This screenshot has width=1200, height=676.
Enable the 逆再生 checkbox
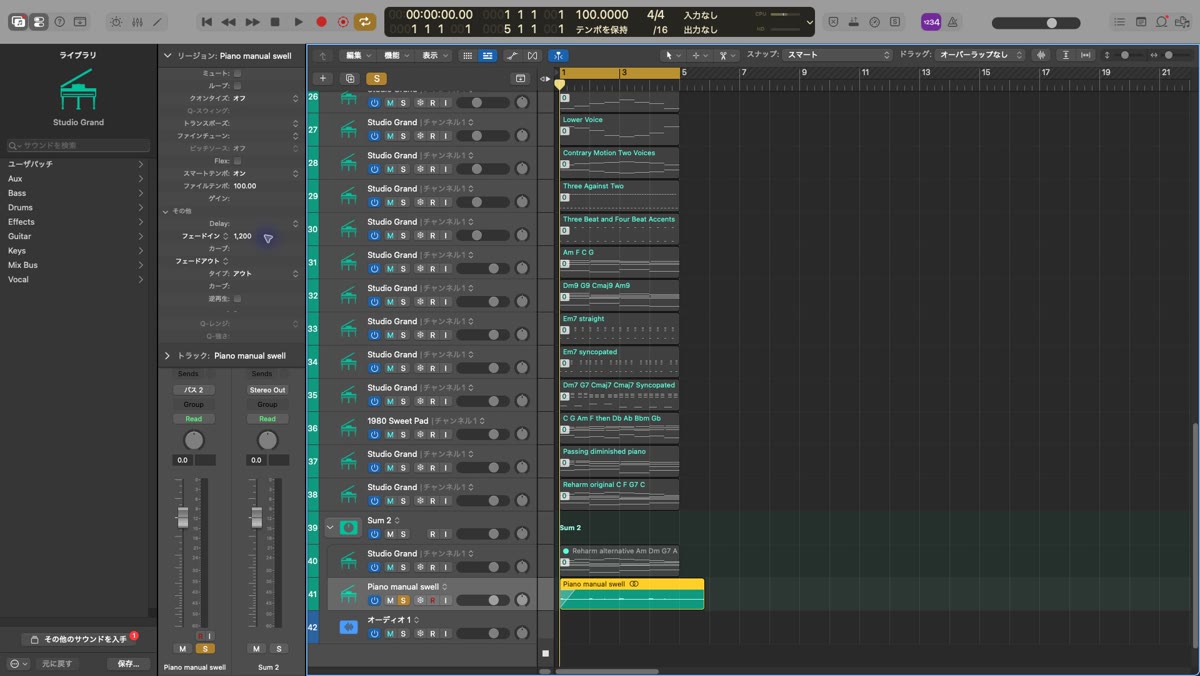tap(237, 298)
